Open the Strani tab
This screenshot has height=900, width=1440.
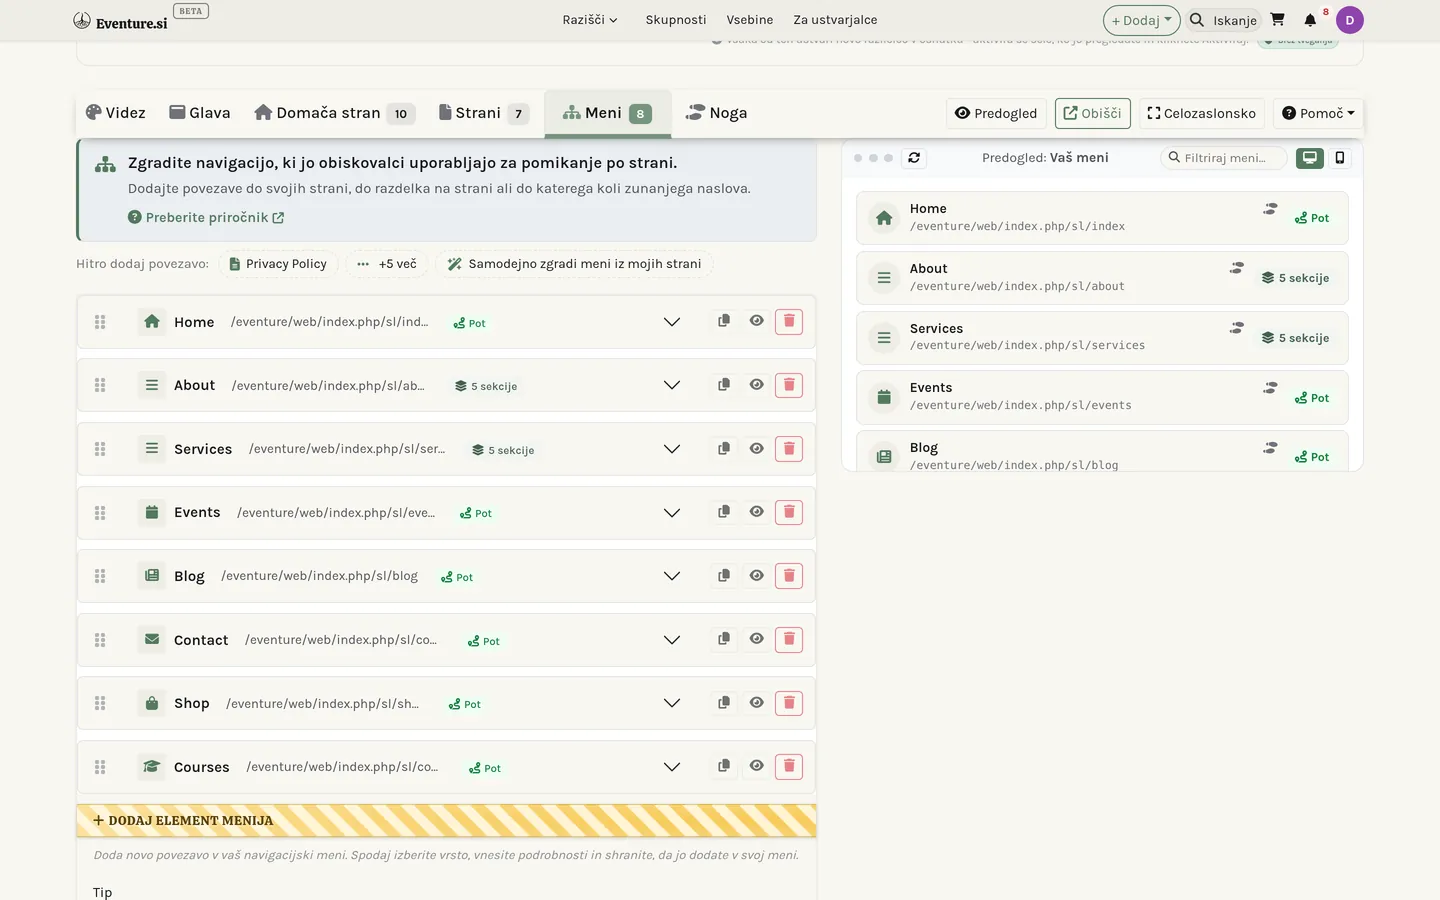(484, 113)
